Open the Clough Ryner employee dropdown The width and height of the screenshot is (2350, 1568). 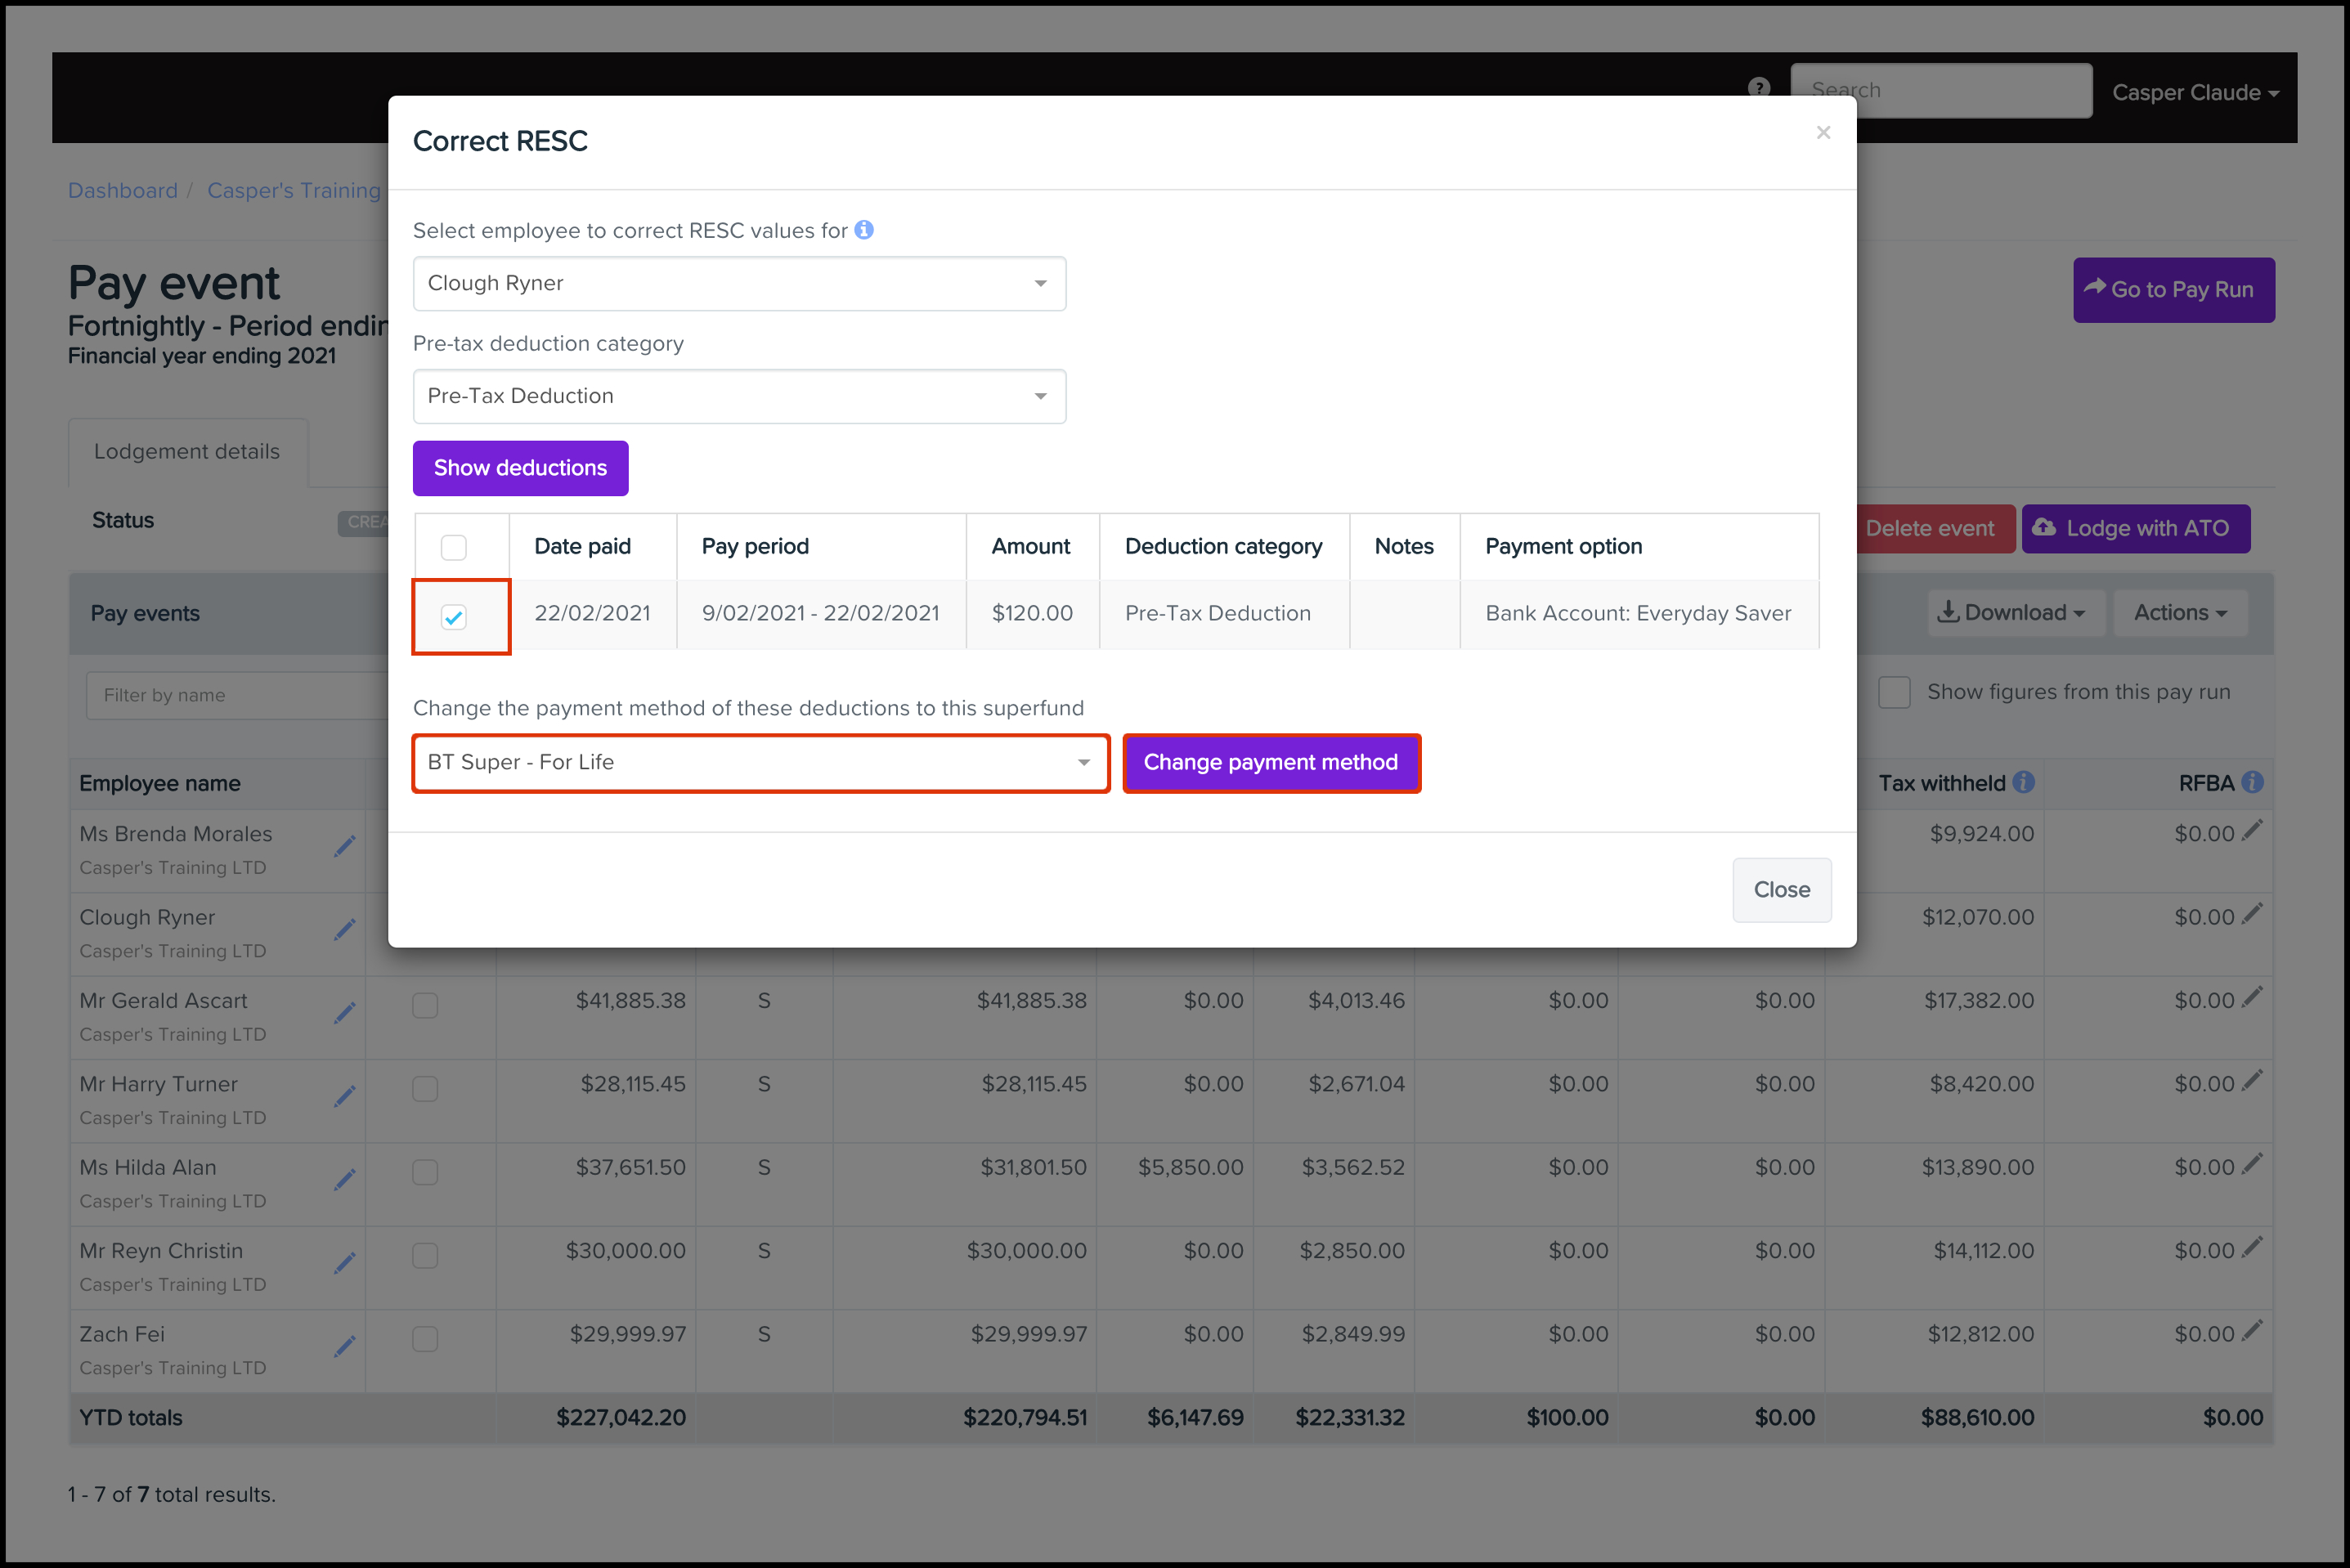739,284
